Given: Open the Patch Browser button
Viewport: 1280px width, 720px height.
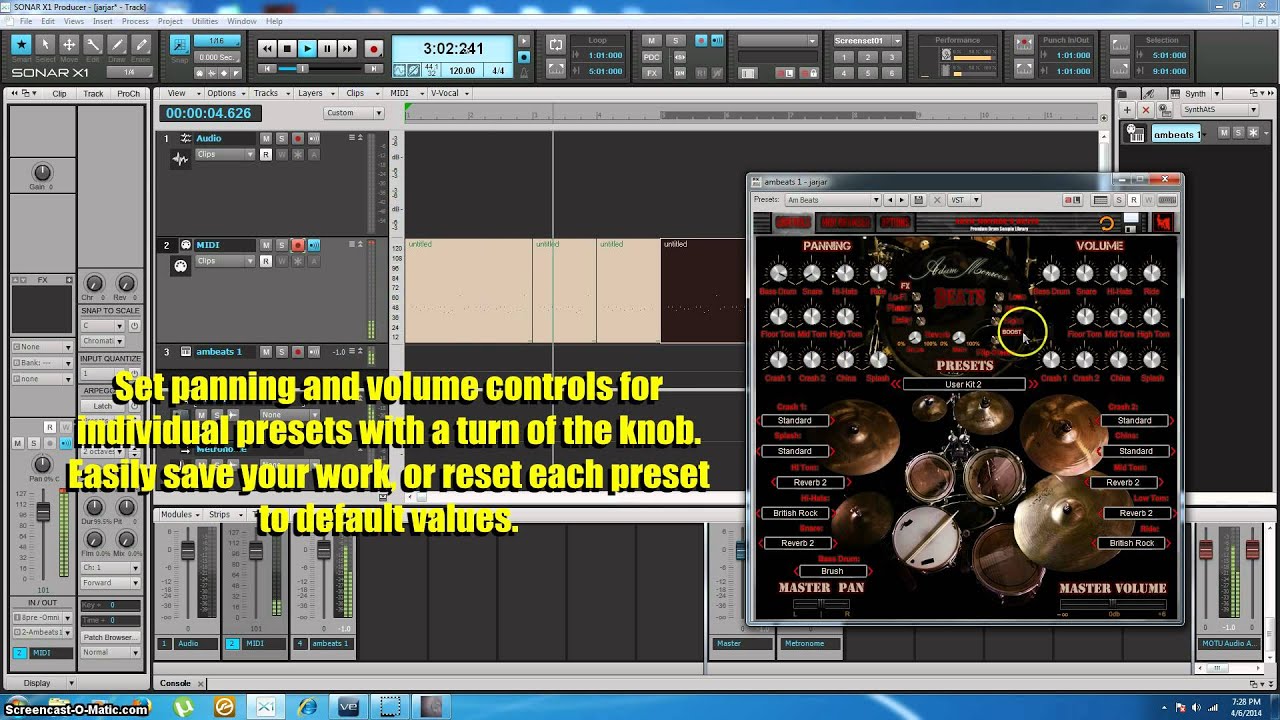Looking at the screenshot, I should (110, 637).
